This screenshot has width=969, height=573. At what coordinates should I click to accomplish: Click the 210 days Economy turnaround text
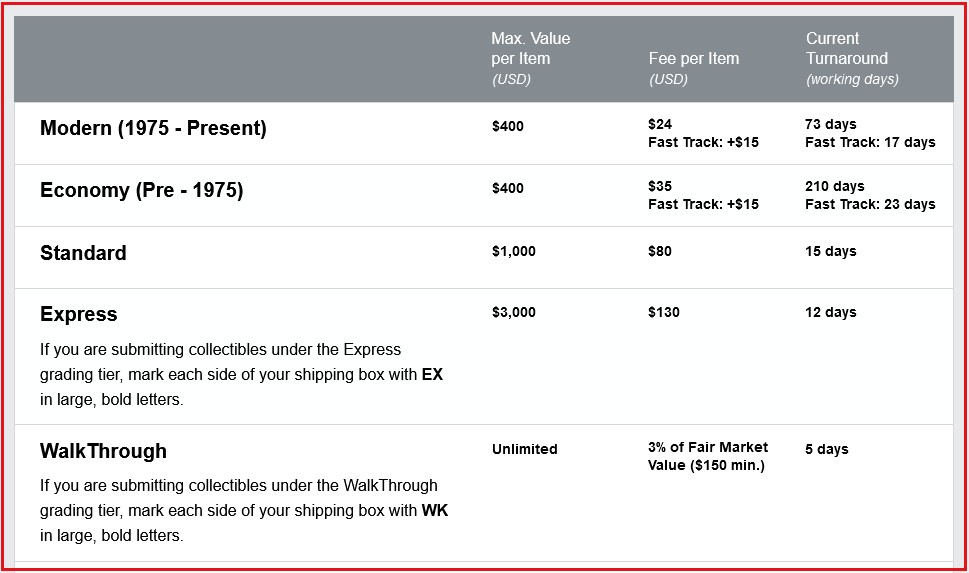(834, 186)
